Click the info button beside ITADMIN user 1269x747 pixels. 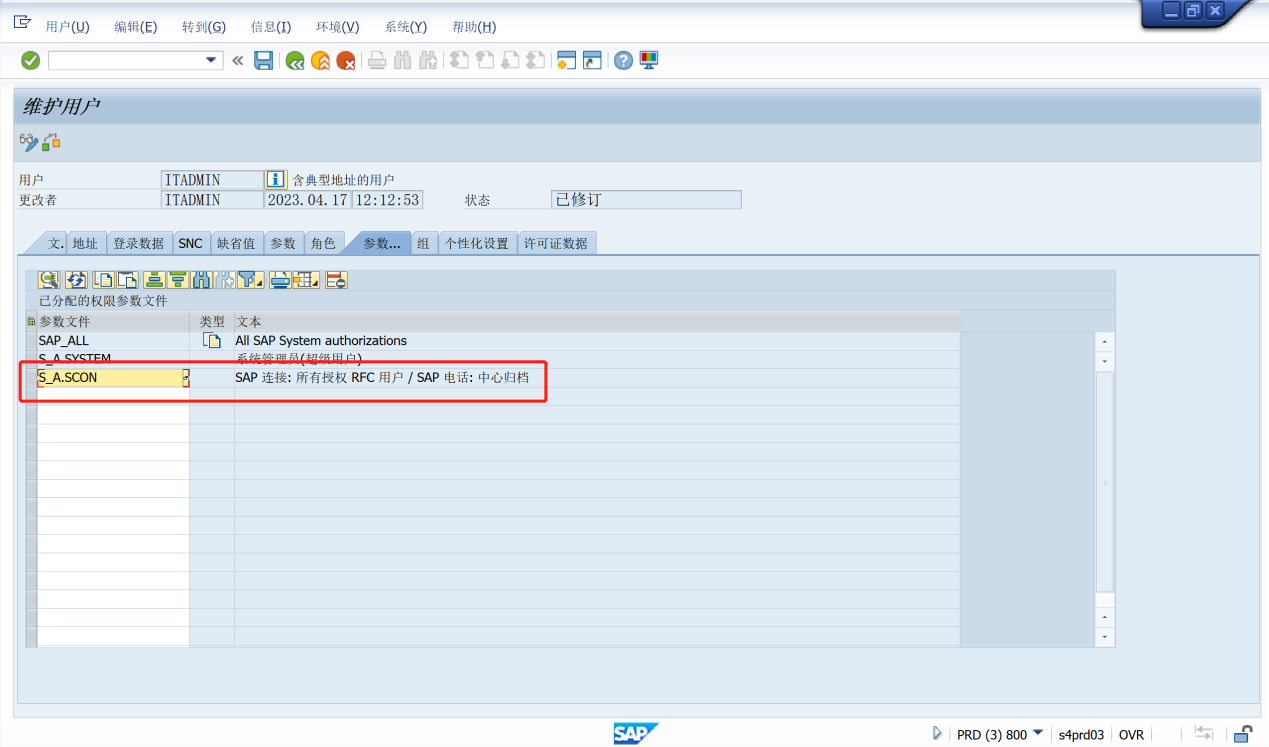pos(276,180)
